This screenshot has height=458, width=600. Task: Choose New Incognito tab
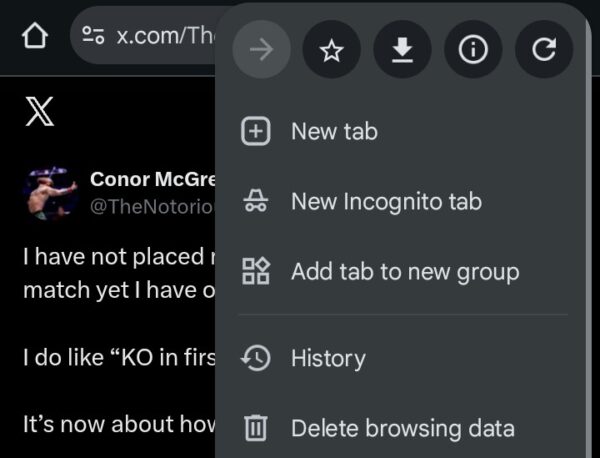pos(386,201)
